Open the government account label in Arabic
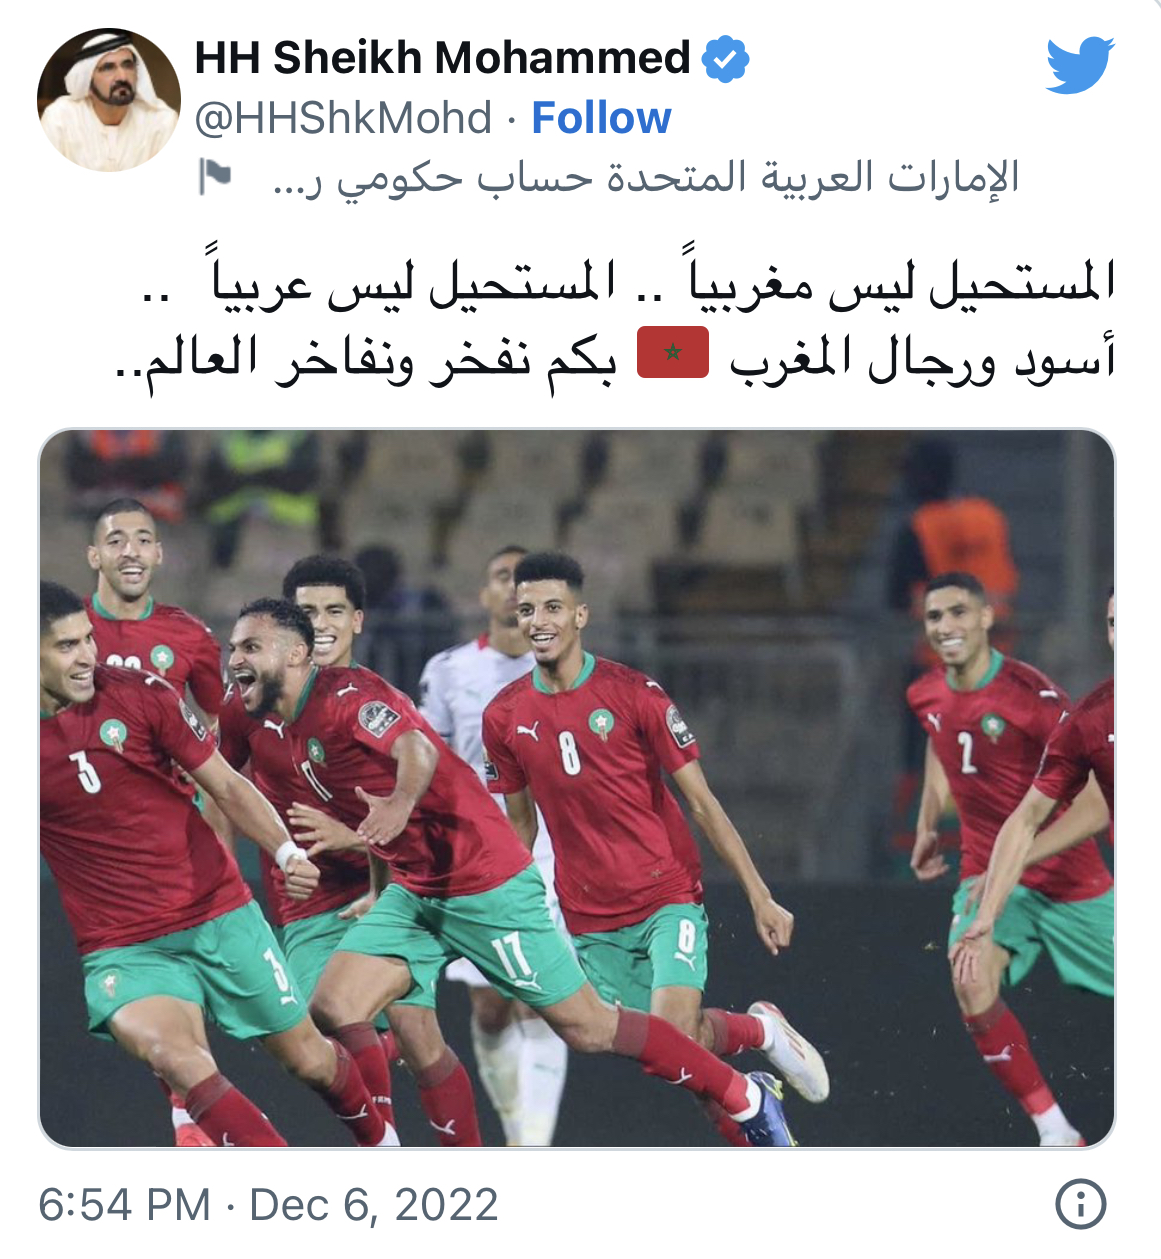Image resolution: width=1161 pixels, height=1259 pixels. pos(645,177)
